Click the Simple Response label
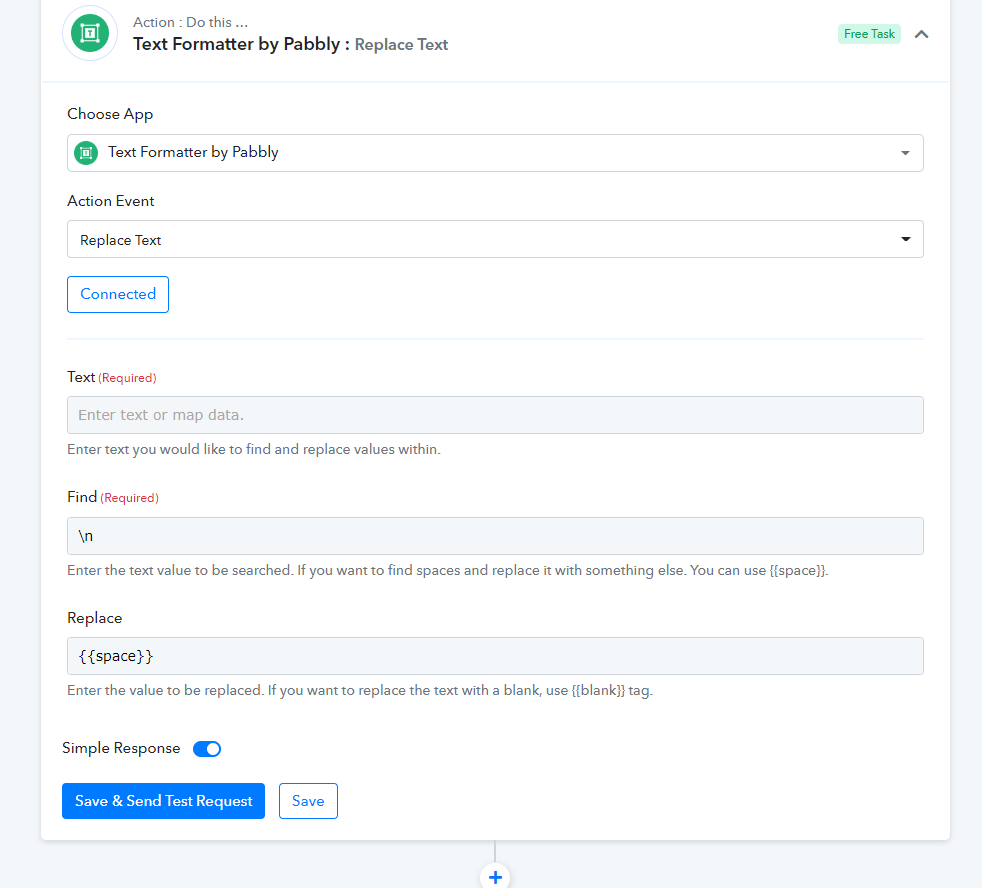982x888 pixels. tap(121, 748)
